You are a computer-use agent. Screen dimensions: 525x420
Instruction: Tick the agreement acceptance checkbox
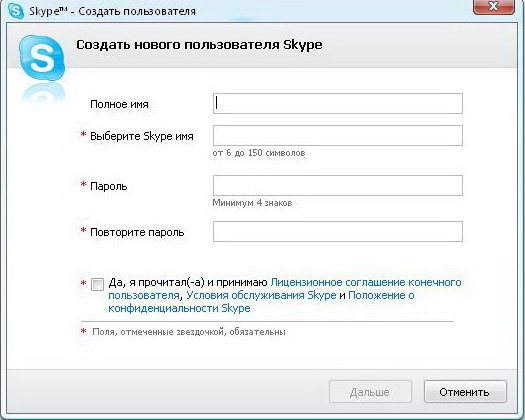click(x=97, y=284)
